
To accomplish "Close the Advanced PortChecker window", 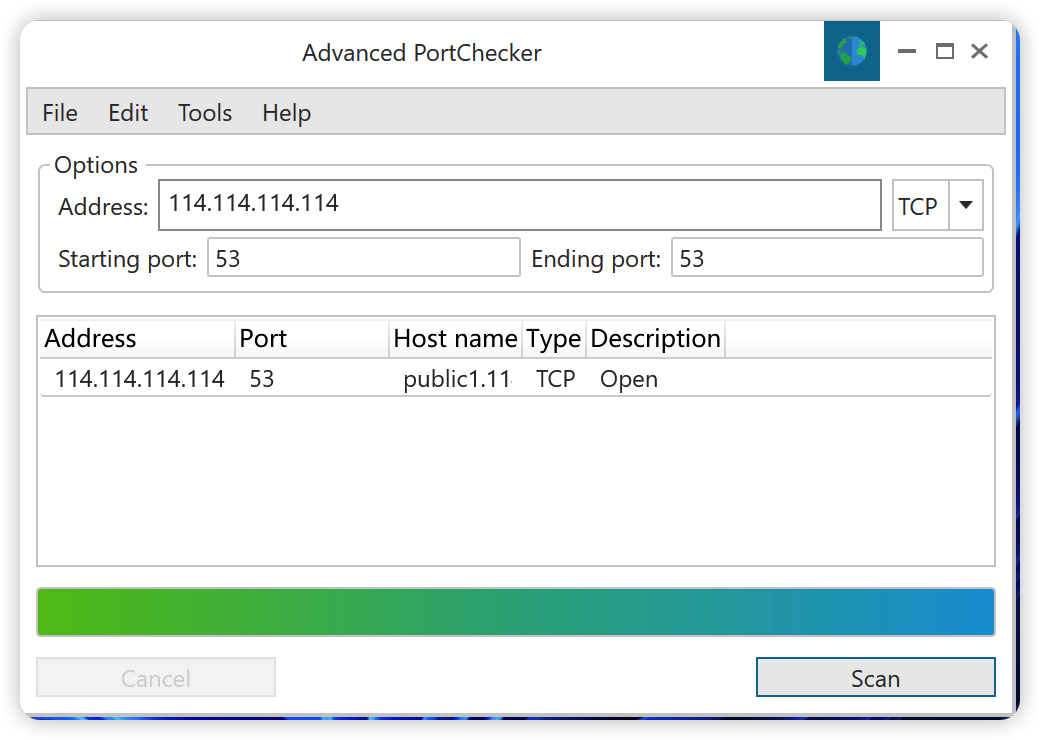I will (x=980, y=51).
